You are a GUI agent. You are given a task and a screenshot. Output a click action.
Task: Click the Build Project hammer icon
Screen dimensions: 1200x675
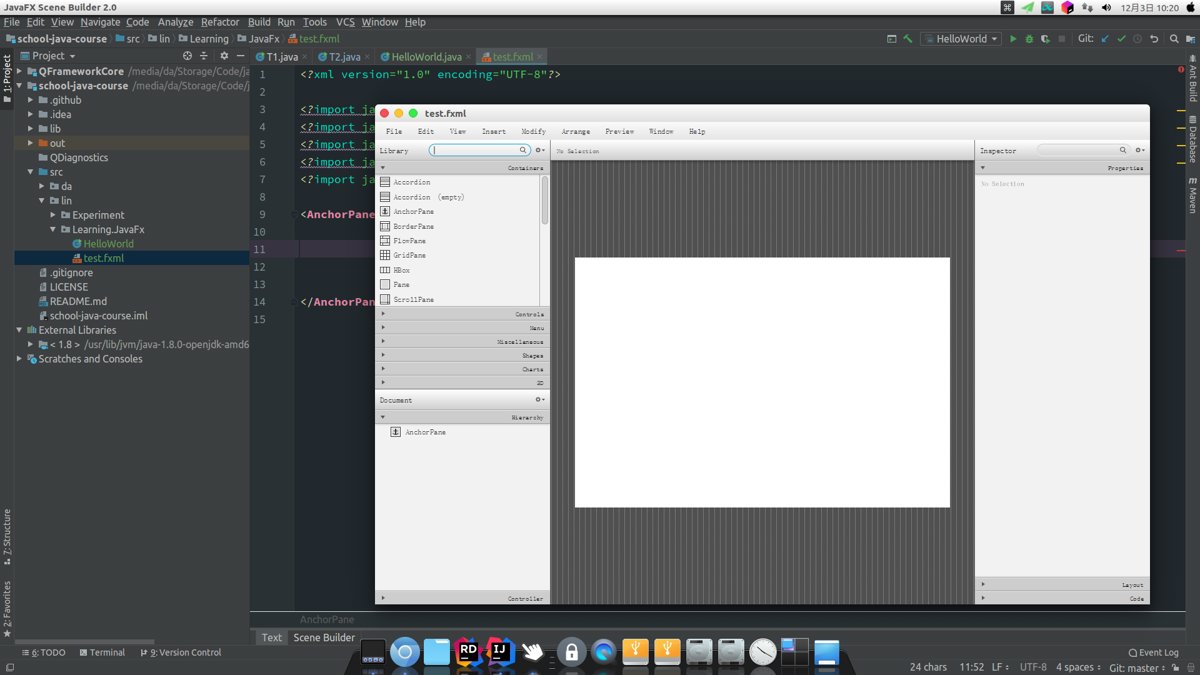[908, 39]
